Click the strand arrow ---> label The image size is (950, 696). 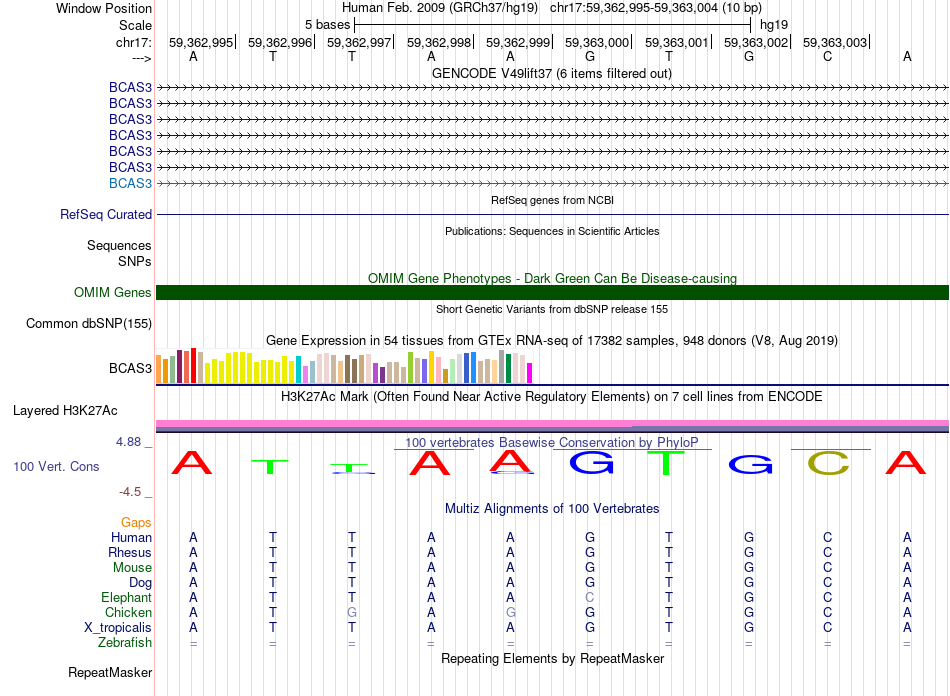tap(142, 58)
